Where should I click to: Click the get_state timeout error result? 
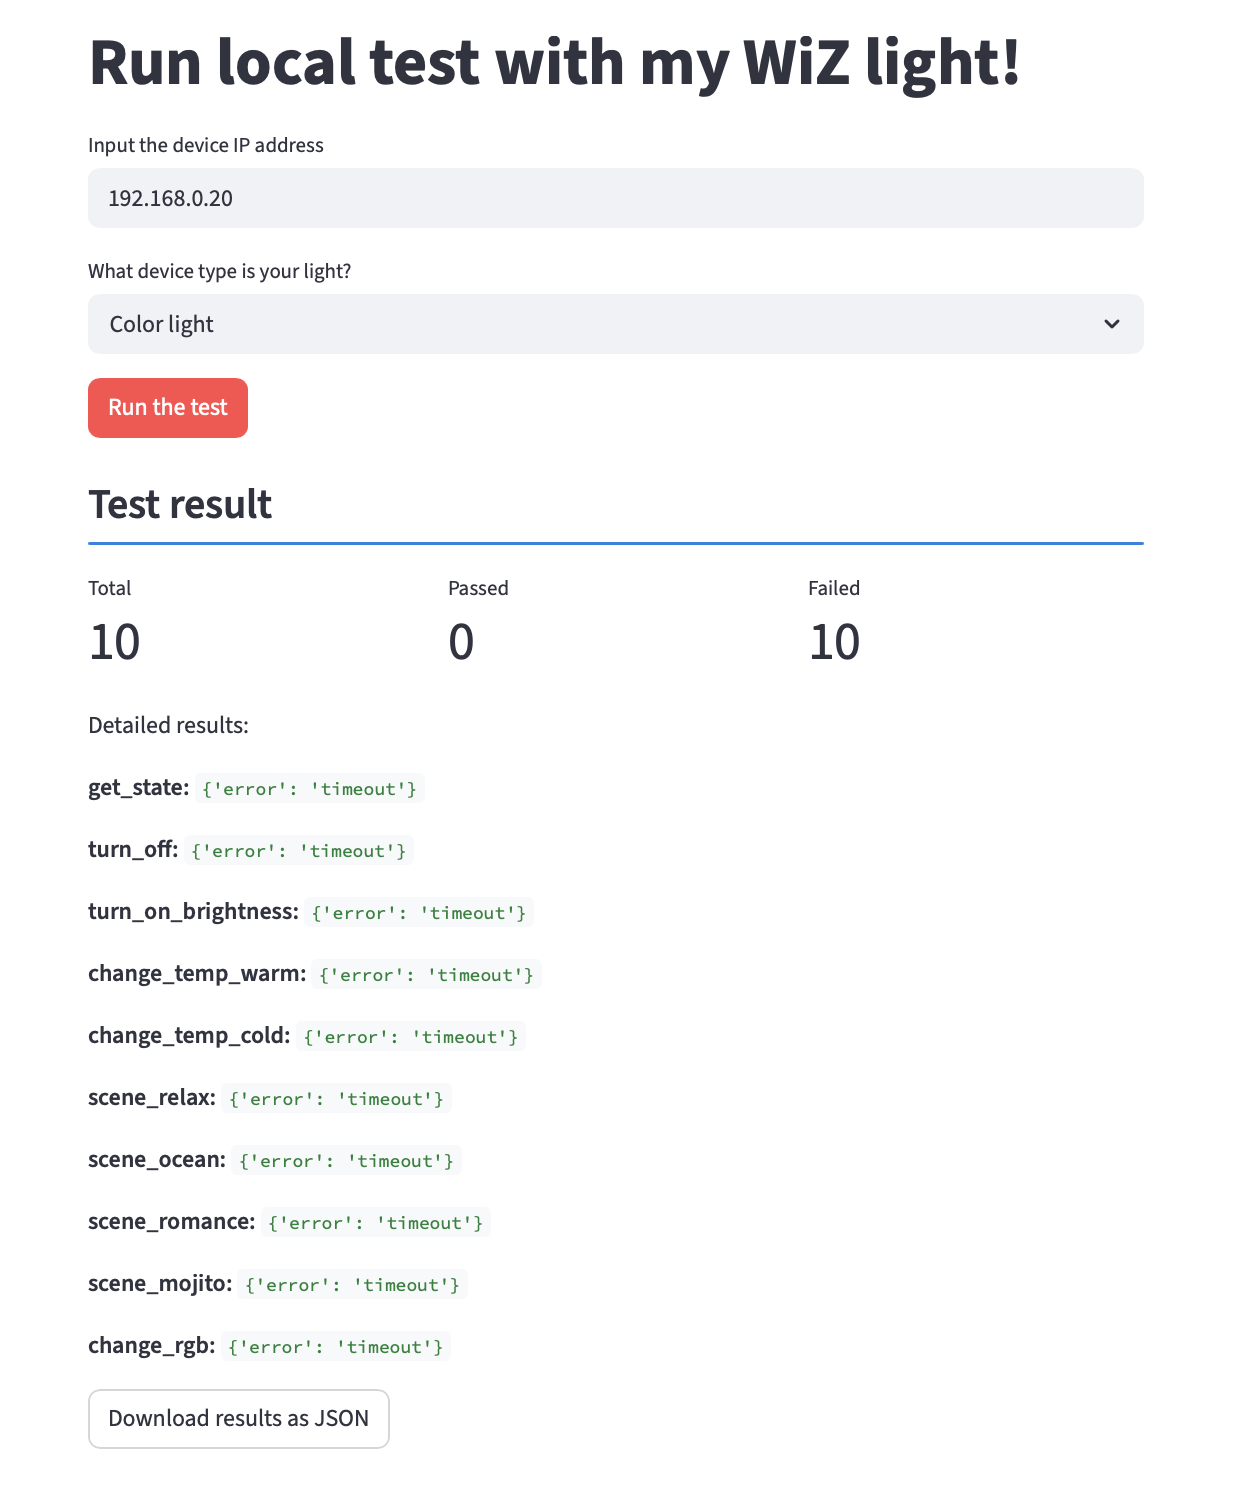pyautogui.click(x=310, y=789)
